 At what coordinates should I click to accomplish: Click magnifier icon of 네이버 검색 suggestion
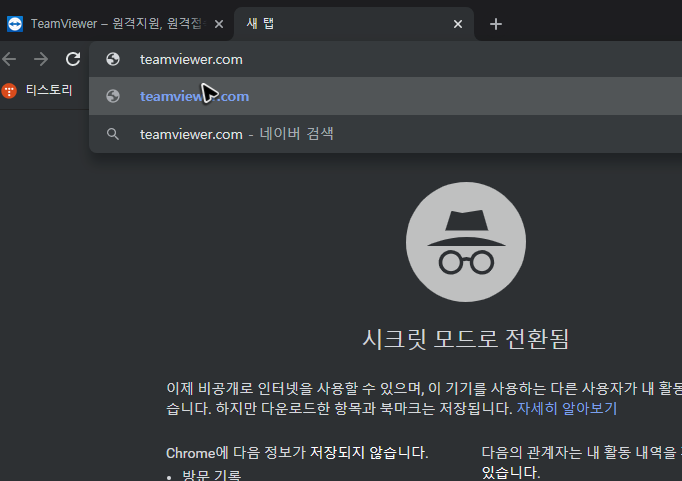pos(113,134)
